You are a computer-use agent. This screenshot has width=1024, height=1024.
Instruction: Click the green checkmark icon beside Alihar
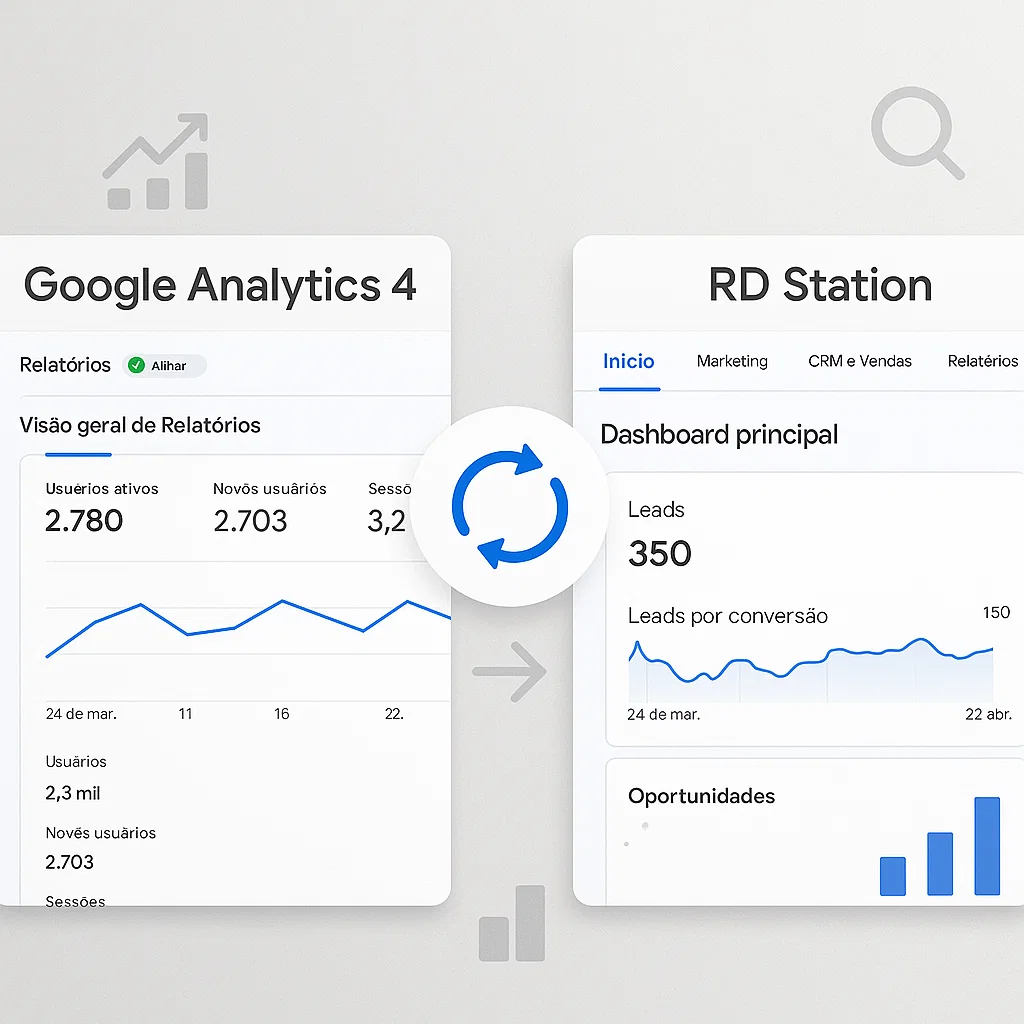[136, 365]
